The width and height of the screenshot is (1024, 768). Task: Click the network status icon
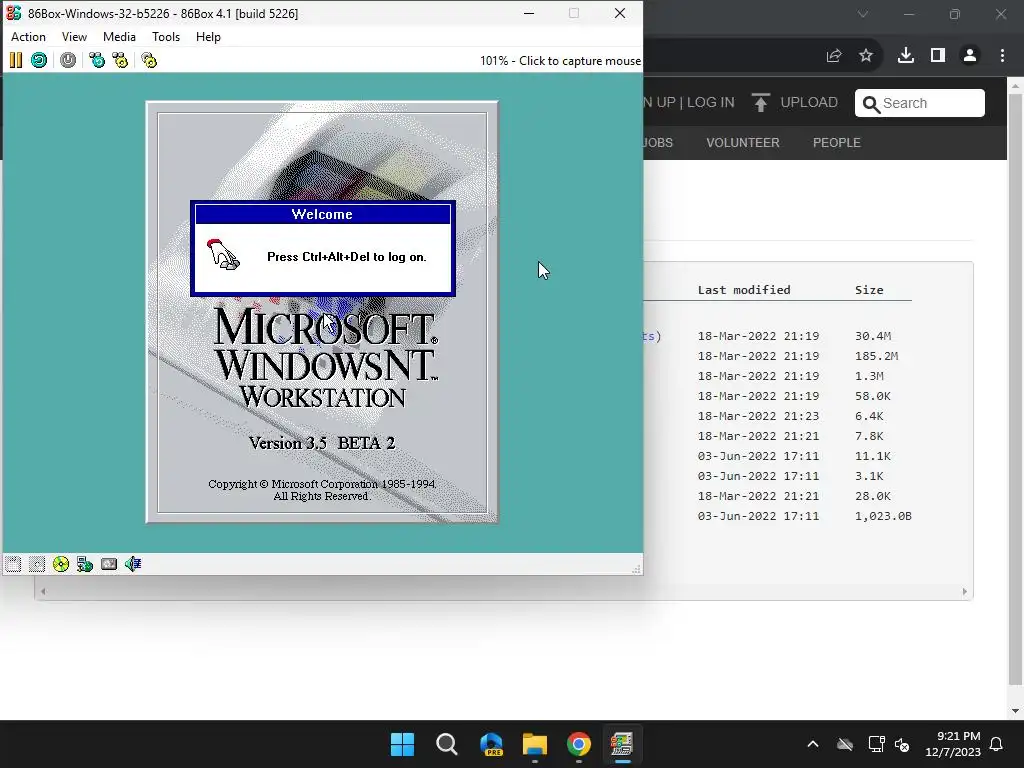[x=85, y=564]
